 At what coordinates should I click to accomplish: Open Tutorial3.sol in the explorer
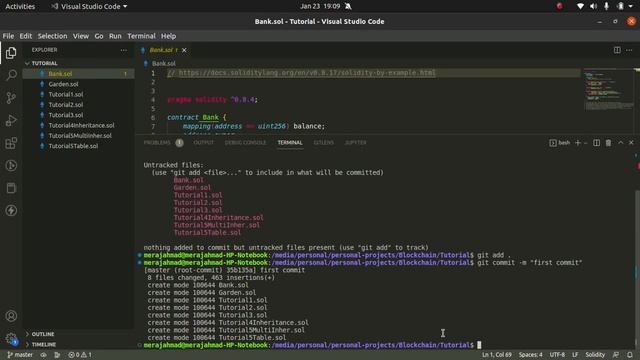(x=78, y=115)
